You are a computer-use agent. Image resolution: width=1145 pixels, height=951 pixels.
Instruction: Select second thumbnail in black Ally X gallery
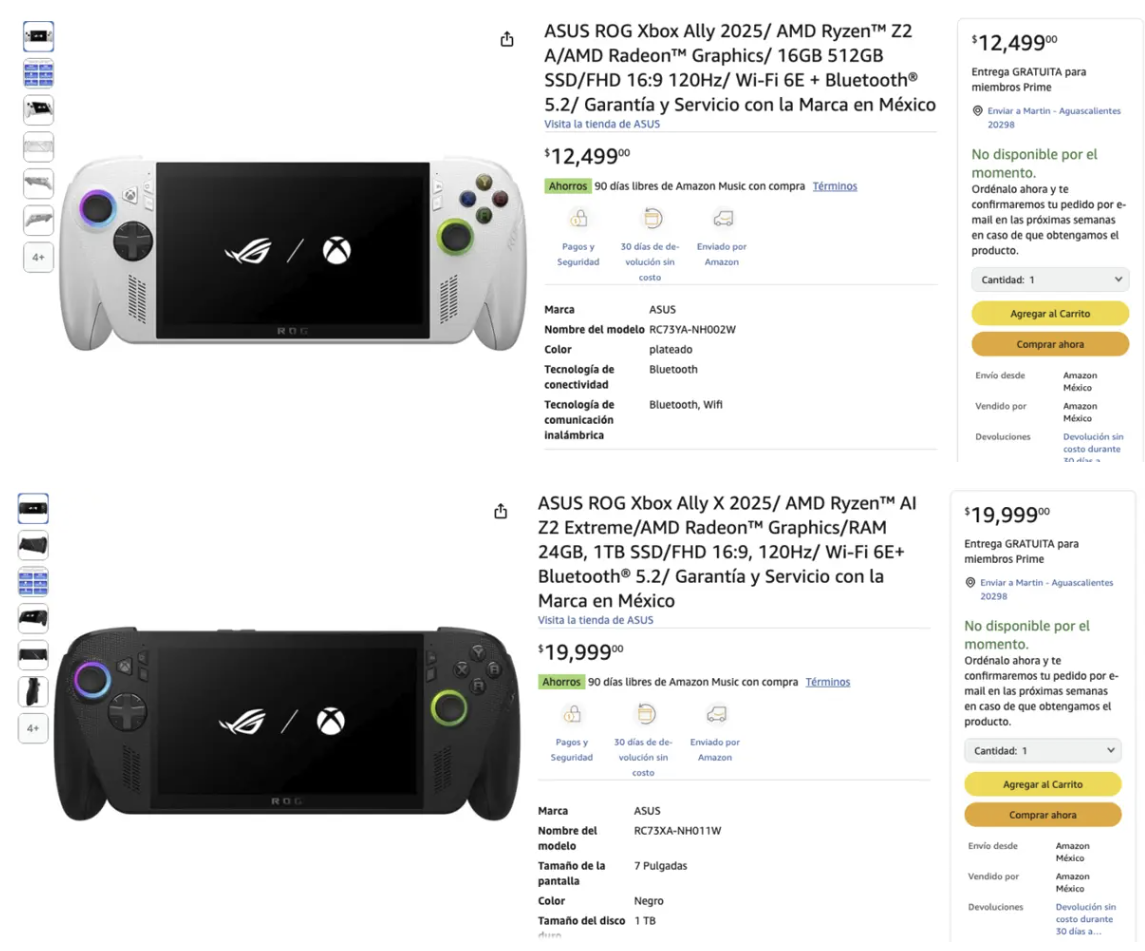pos(33,545)
